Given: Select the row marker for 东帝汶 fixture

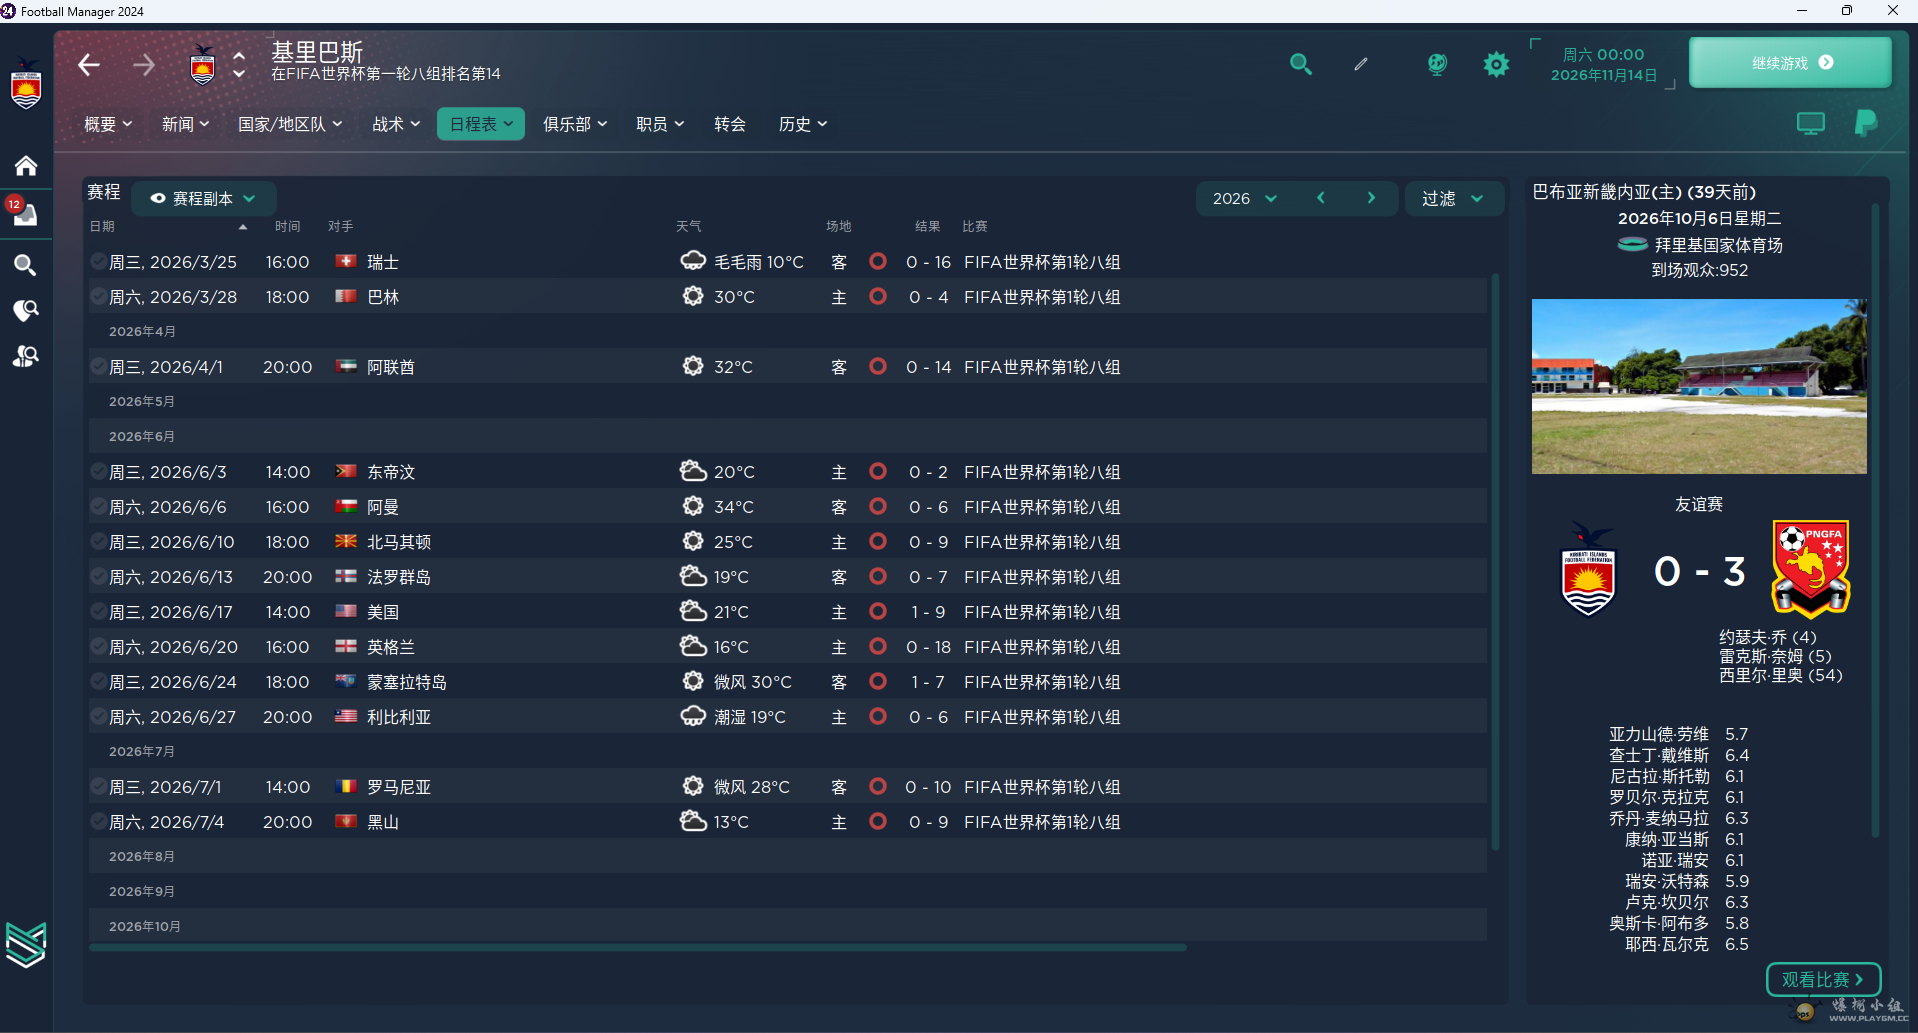Looking at the screenshot, I should coord(98,471).
